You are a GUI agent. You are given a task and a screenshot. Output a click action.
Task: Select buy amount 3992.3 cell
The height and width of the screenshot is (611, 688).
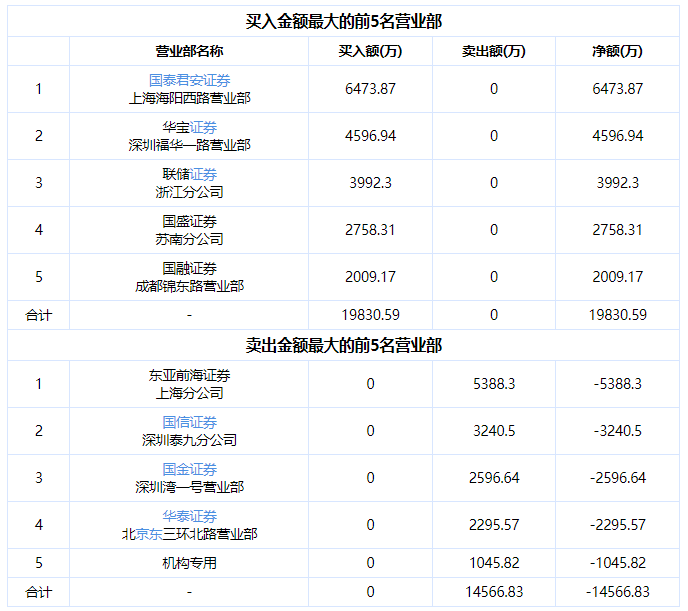(x=370, y=183)
